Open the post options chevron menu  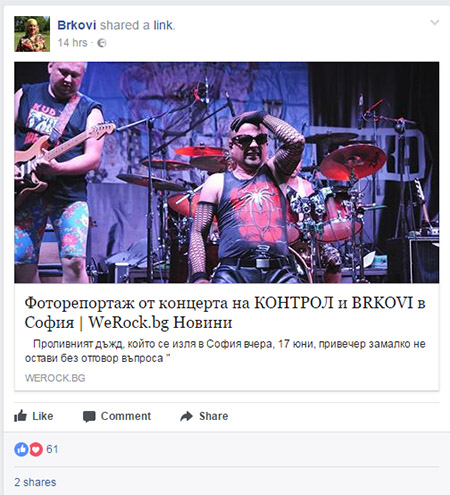434,23
